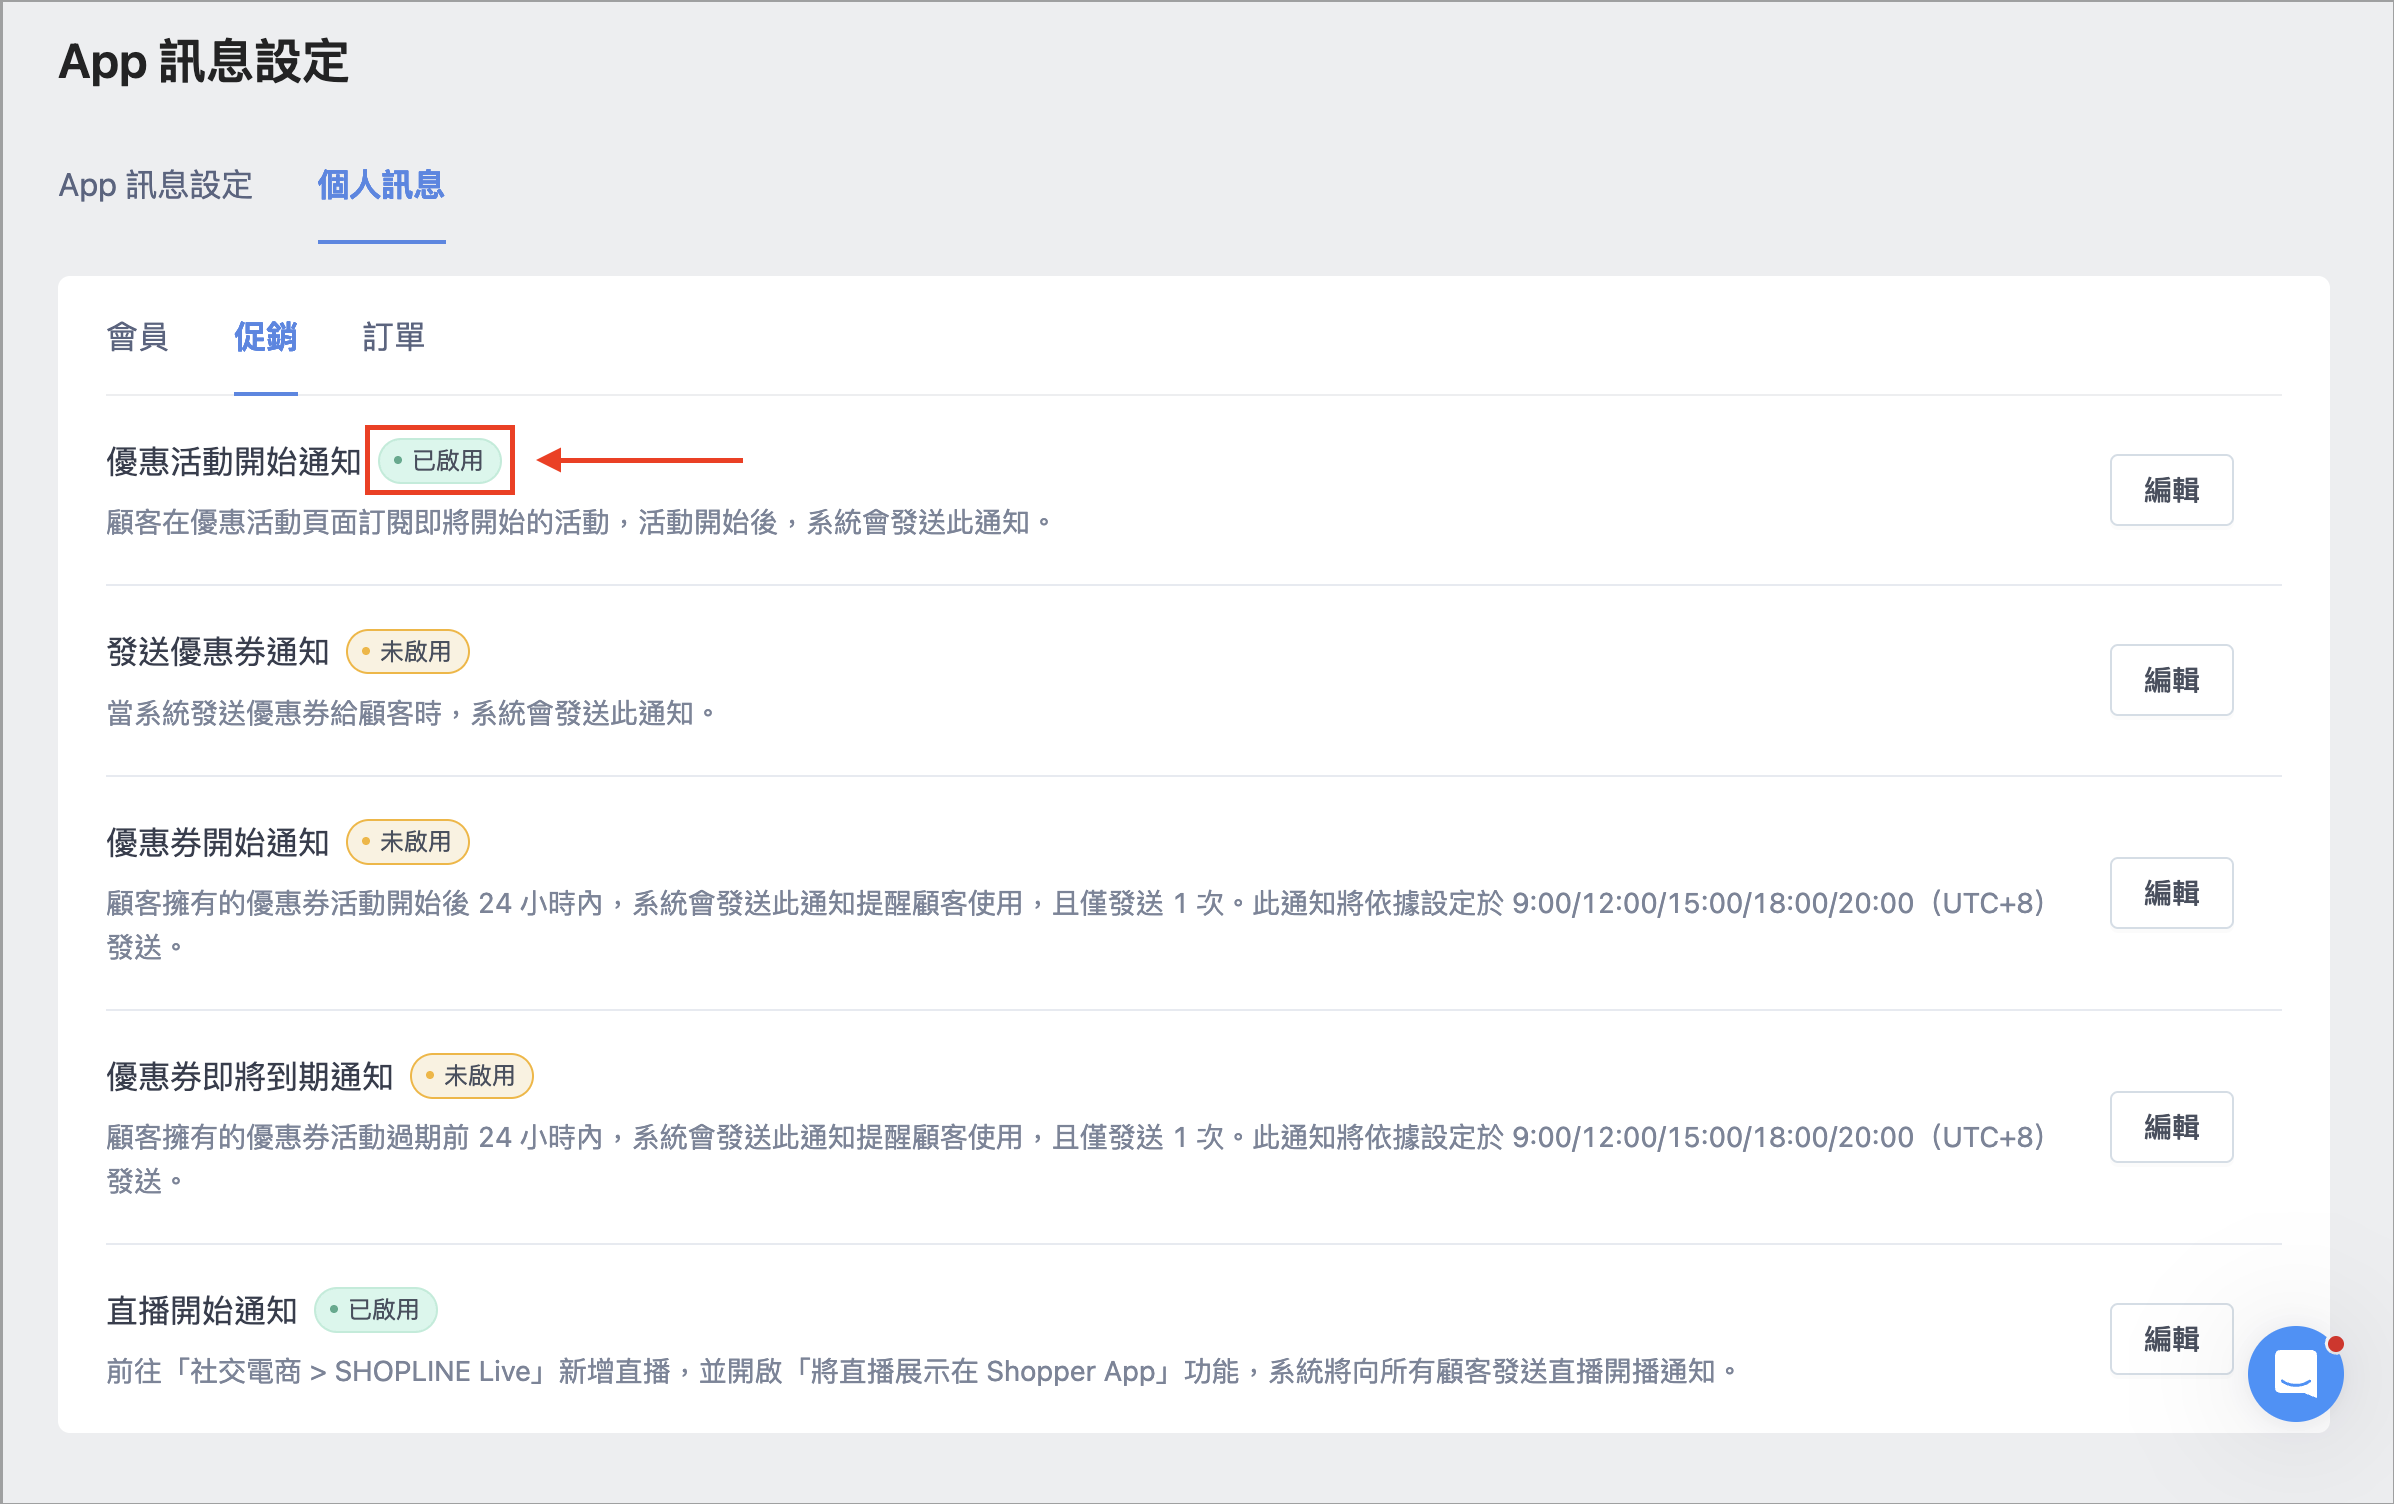2394x1504 pixels.
Task: Click the 優惠券即將到期通知 title
Action: click(x=250, y=1076)
